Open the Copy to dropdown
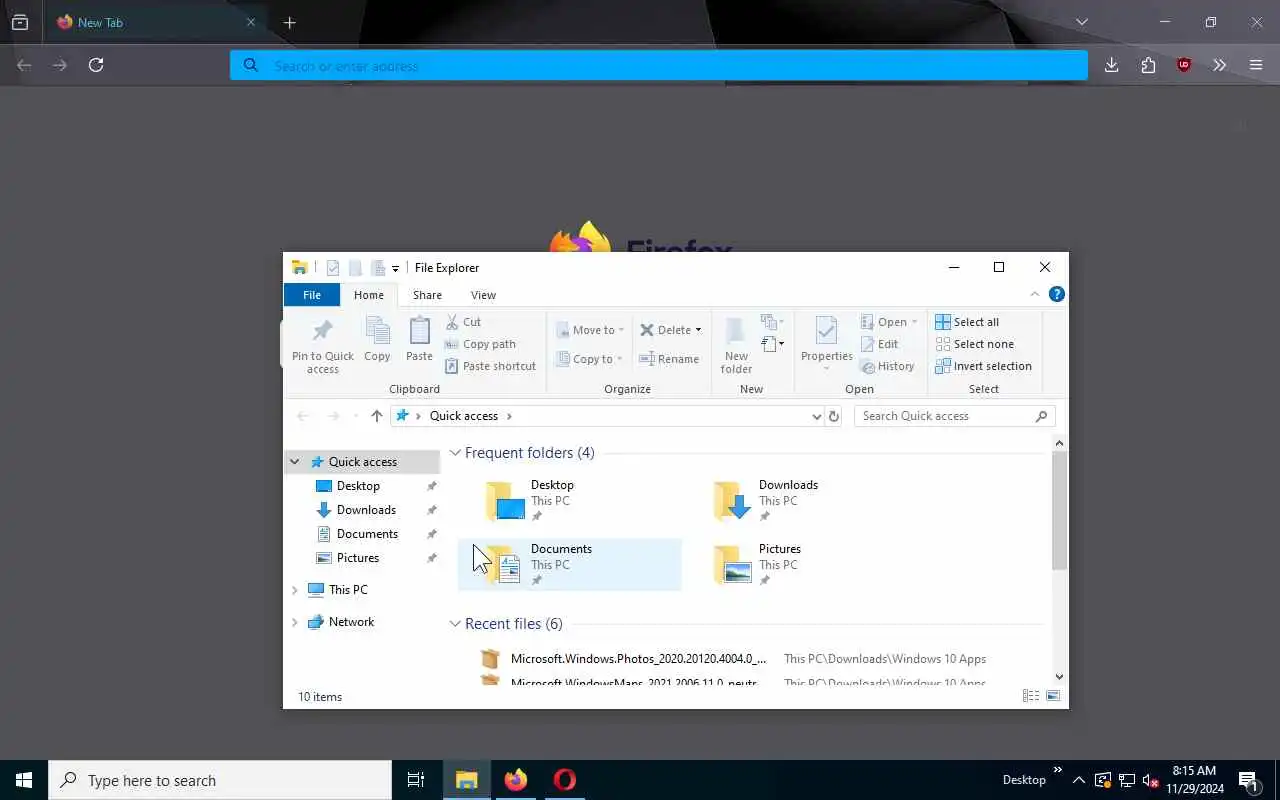 590,359
